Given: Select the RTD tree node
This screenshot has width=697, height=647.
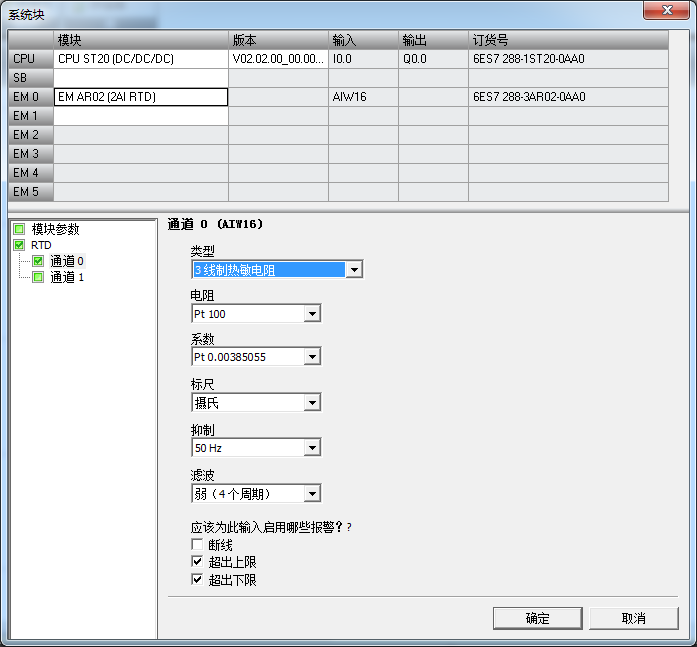Looking at the screenshot, I should pyautogui.click(x=41, y=245).
